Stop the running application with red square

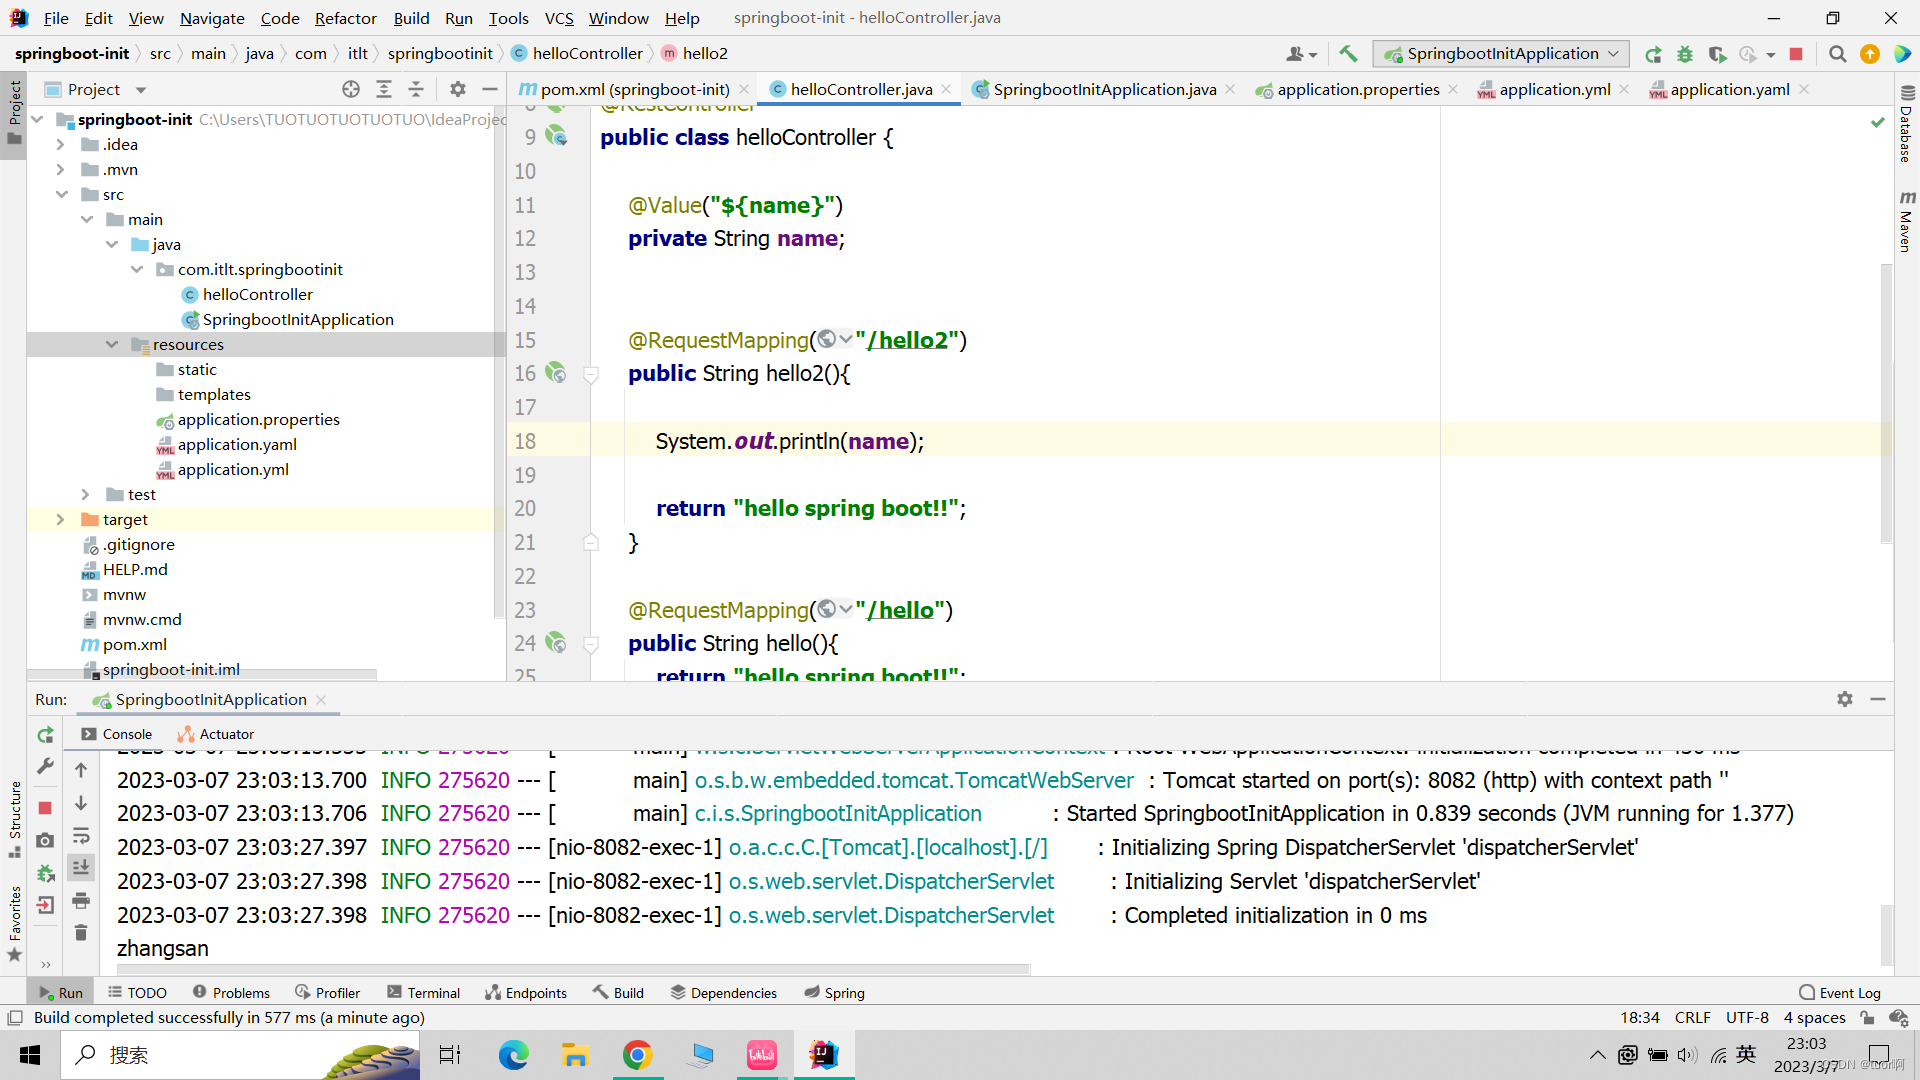pos(1796,54)
